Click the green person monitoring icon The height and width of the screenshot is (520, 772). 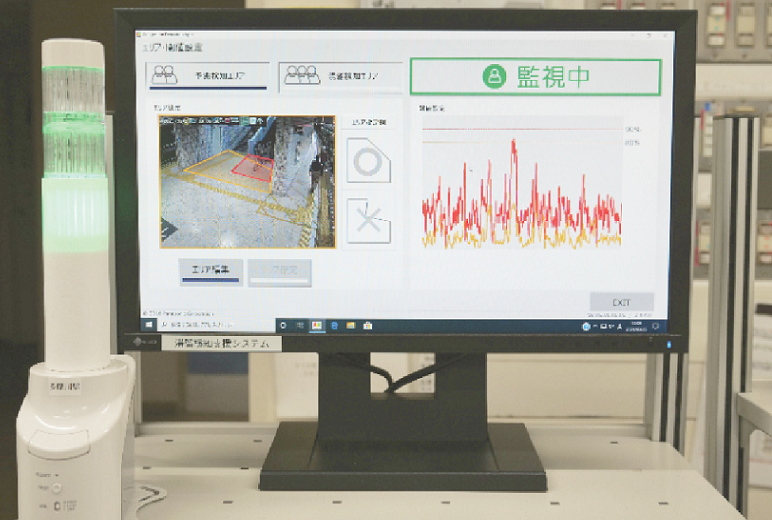click(x=494, y=78)
